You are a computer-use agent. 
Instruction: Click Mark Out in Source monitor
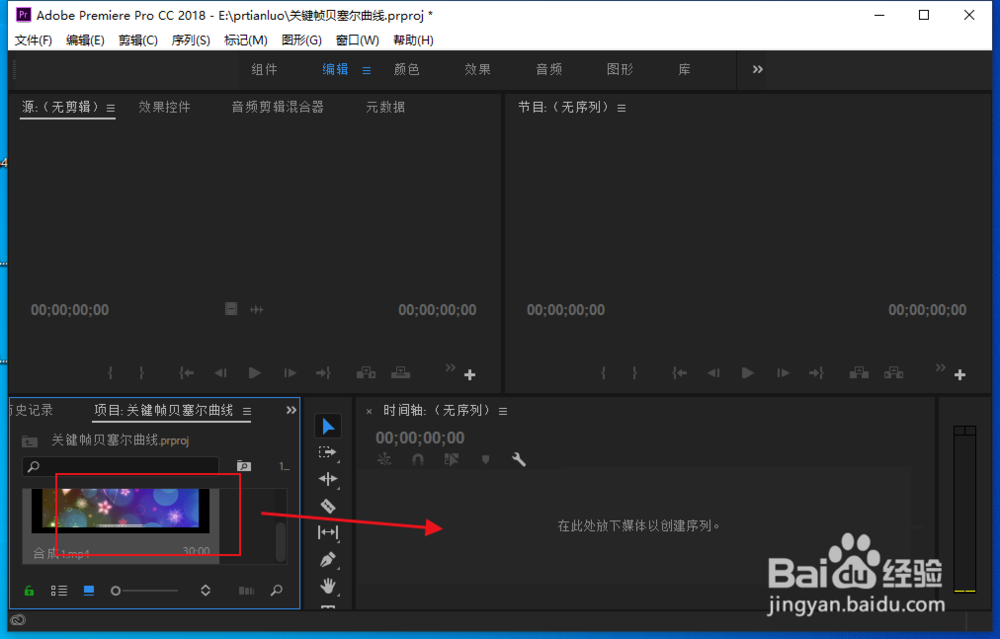tap(142, 373)
